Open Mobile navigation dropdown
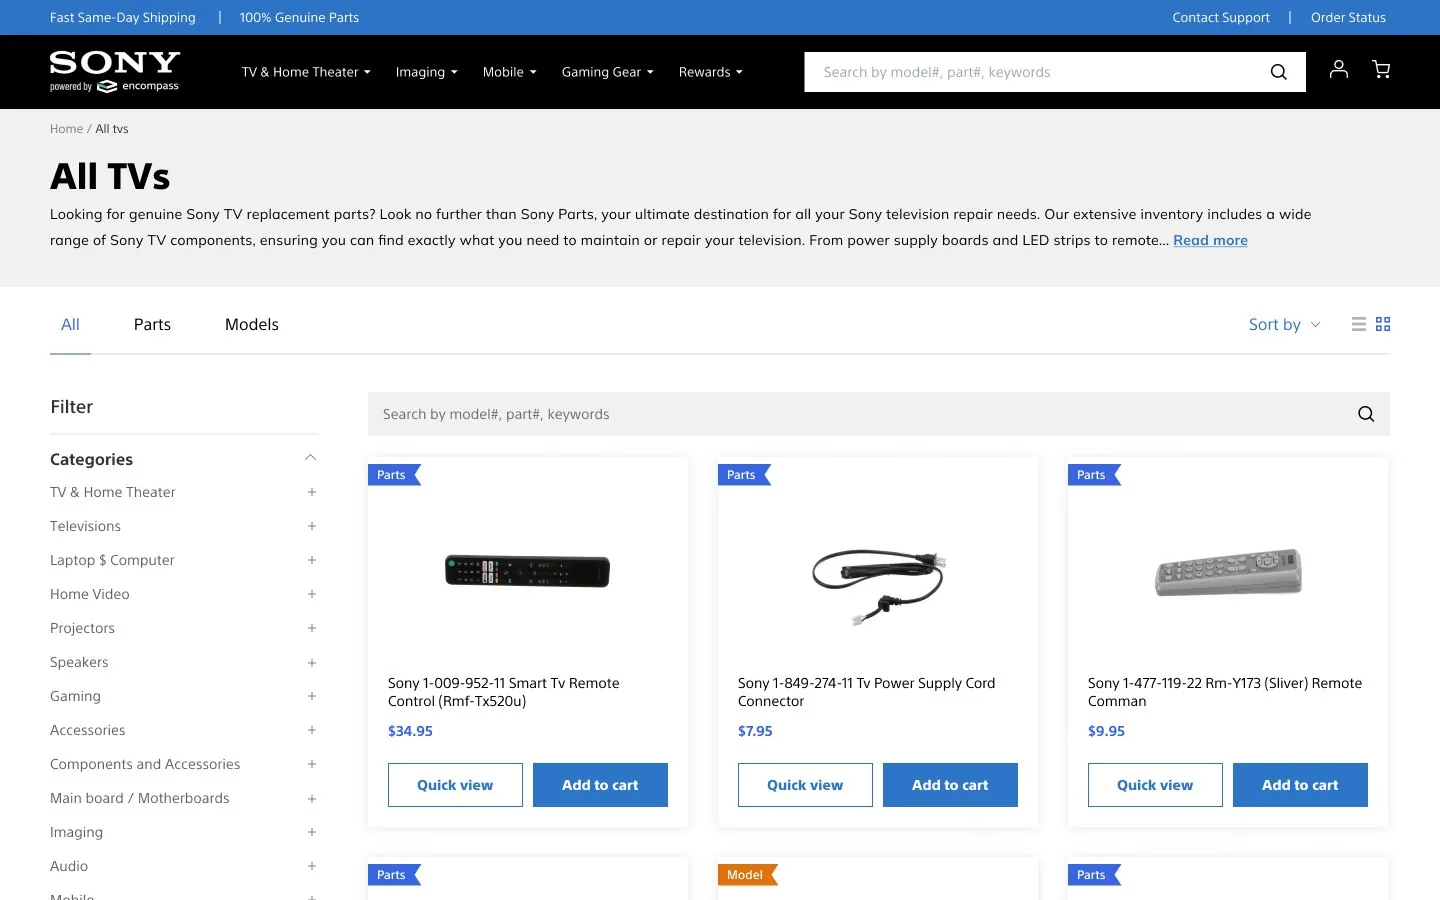The width and height of the screenshot is (1440, 900). 509,72
